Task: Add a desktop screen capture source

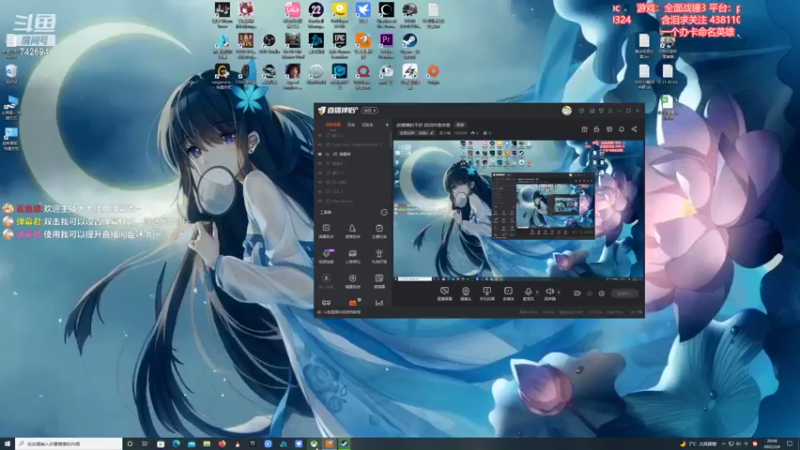Action: [x=444, y=293]
